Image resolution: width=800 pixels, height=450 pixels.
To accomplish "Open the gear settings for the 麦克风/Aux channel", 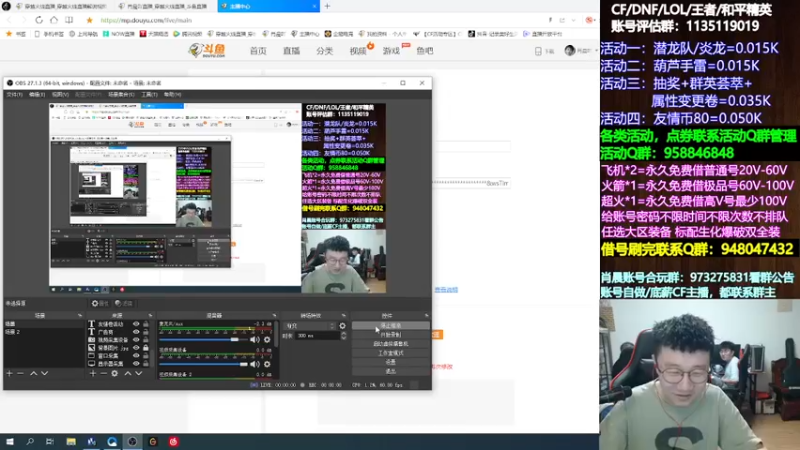I will pos(267,340).
